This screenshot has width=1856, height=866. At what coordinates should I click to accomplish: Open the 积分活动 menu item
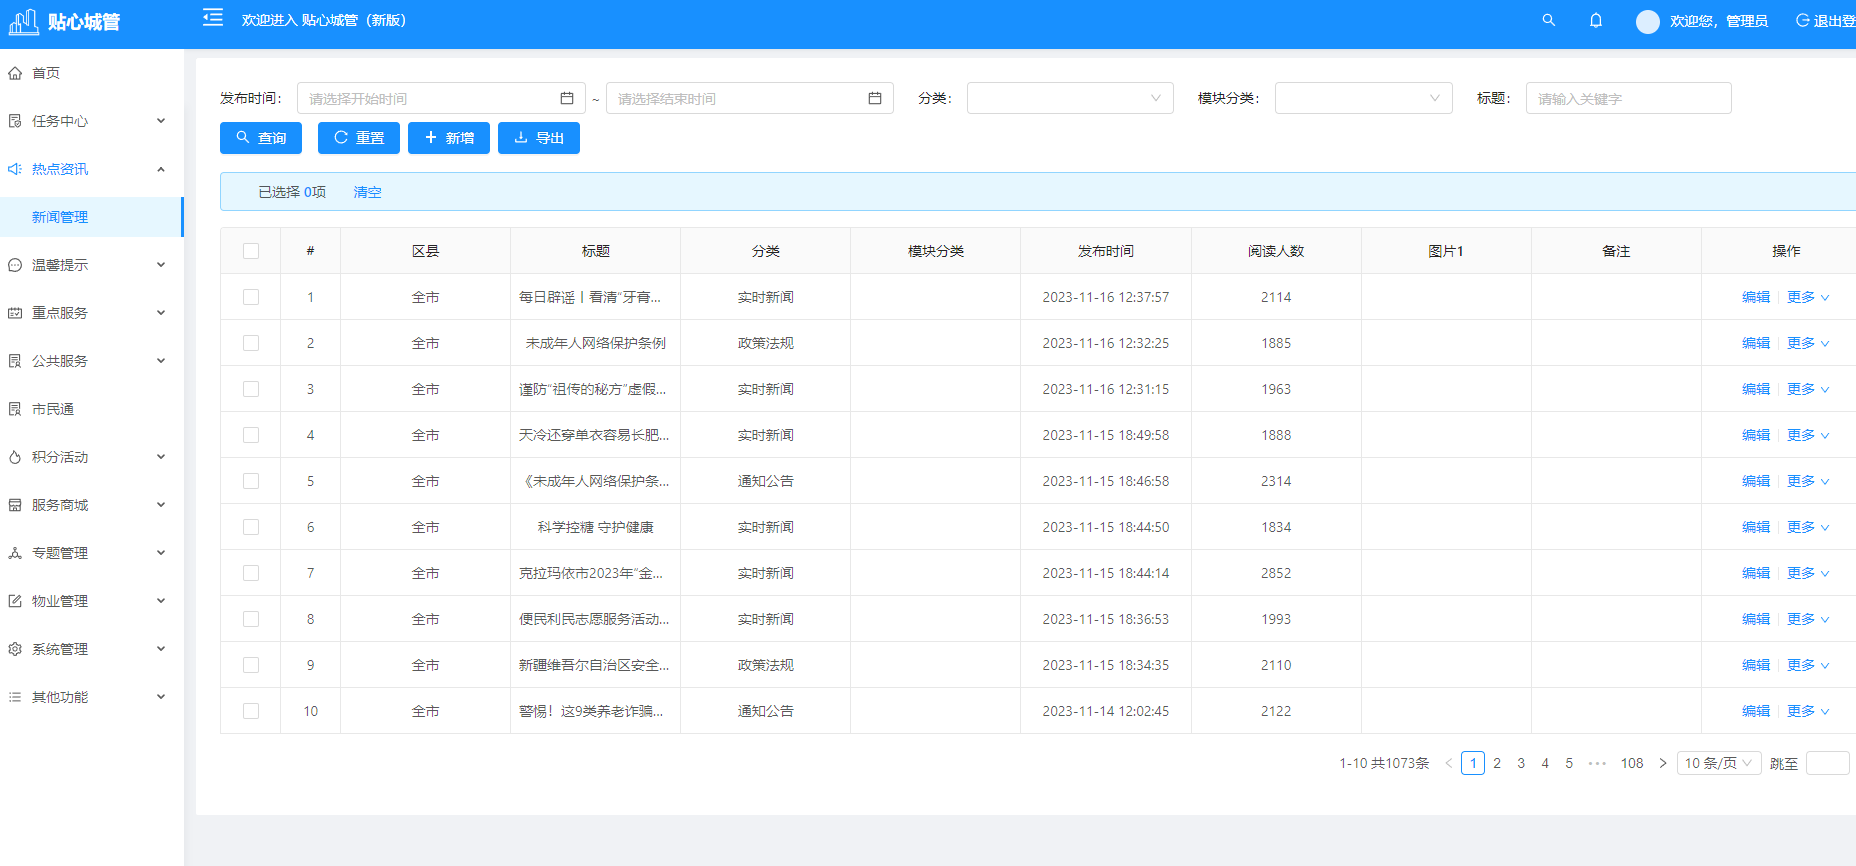point(92,457)
